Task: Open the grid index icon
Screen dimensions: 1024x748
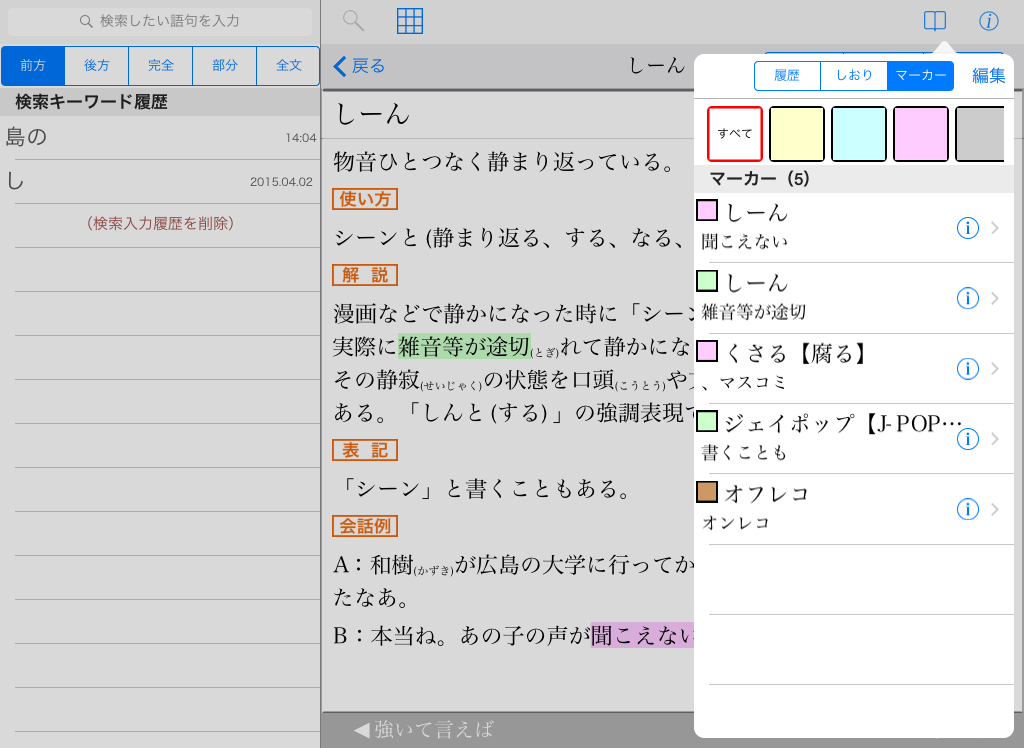Action: click(410, 21)
